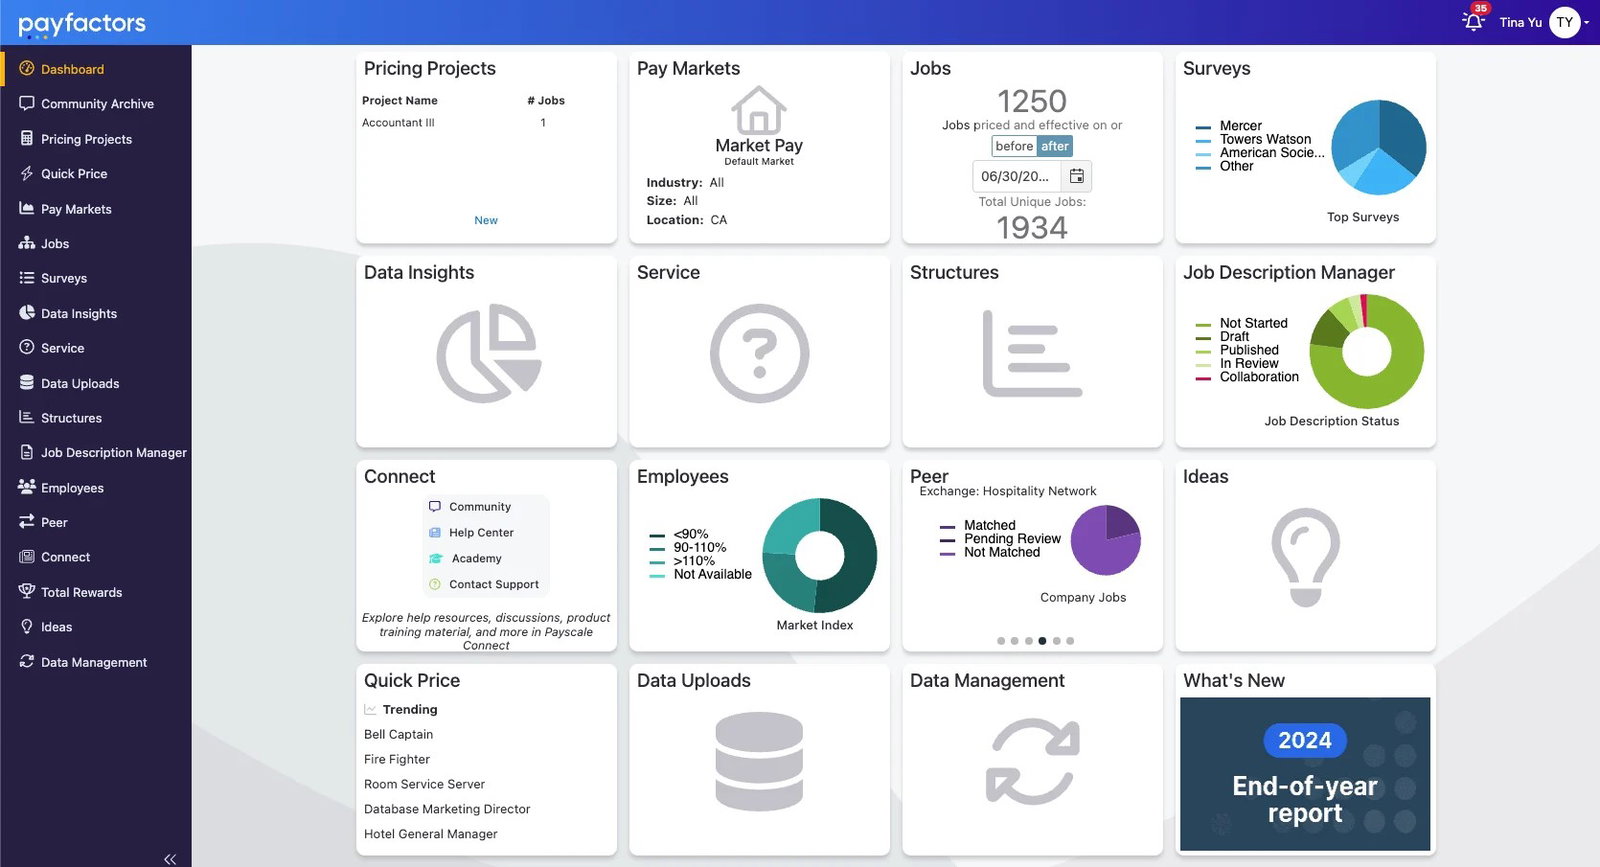Click the Data Uploads sidebar database icon

coord(27,383)
